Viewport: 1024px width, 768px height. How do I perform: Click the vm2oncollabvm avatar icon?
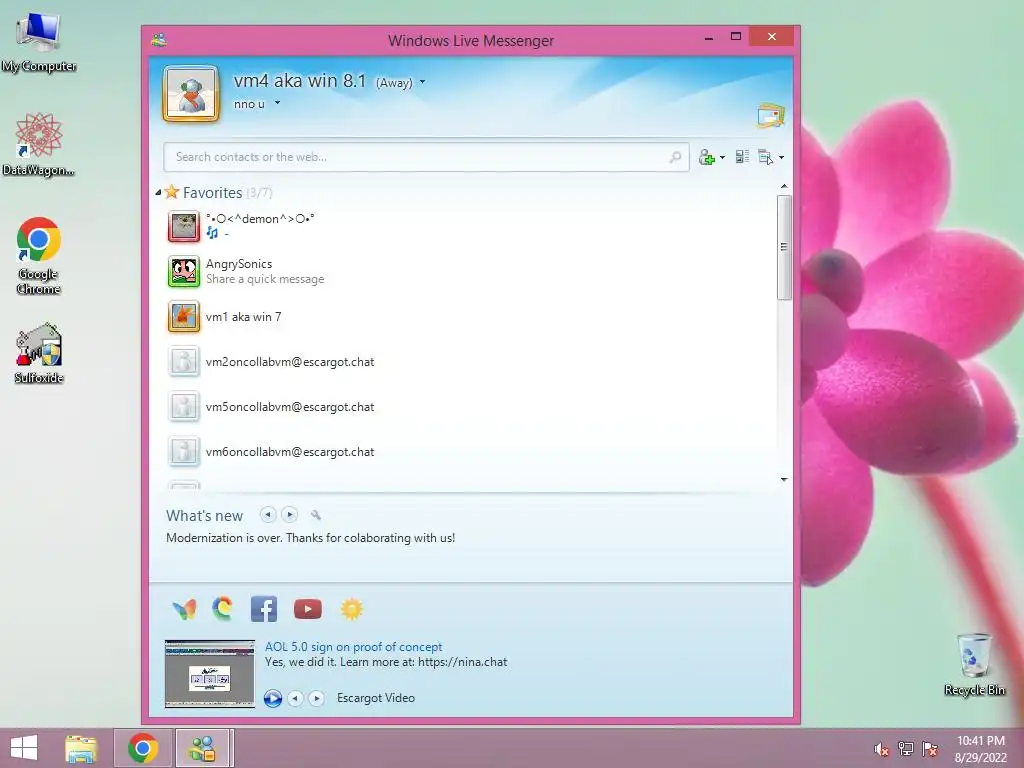tap(184, 362)
